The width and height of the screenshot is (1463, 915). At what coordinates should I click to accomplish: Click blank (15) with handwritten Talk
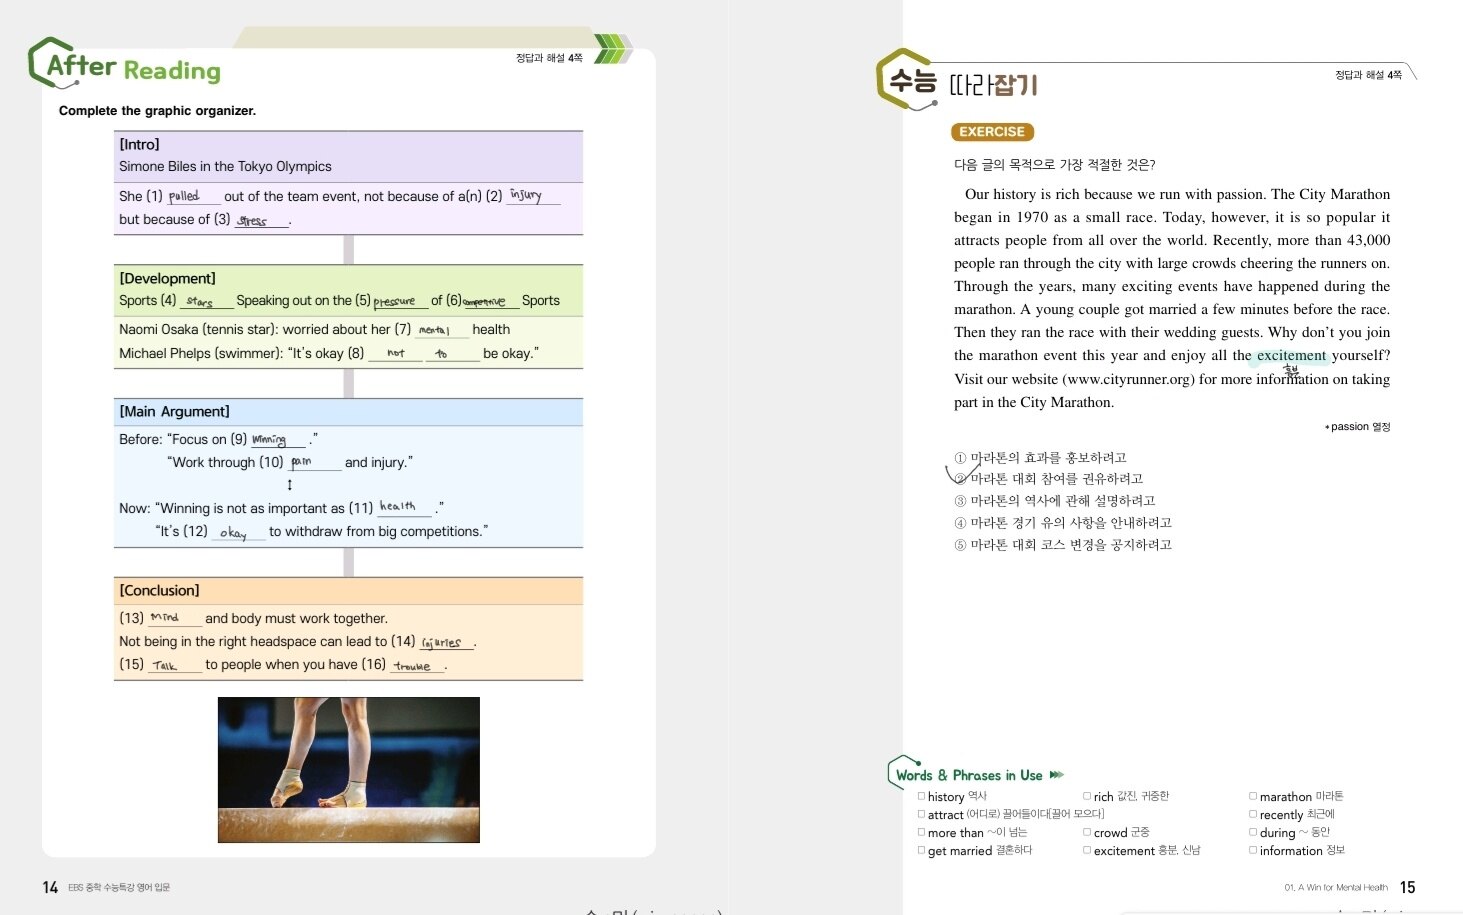point(174,665)
